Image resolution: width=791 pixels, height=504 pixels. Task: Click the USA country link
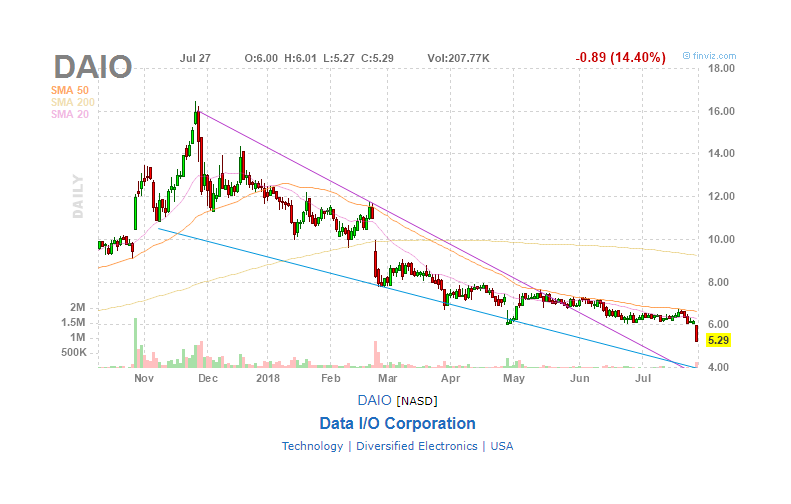tap(502, 446)
